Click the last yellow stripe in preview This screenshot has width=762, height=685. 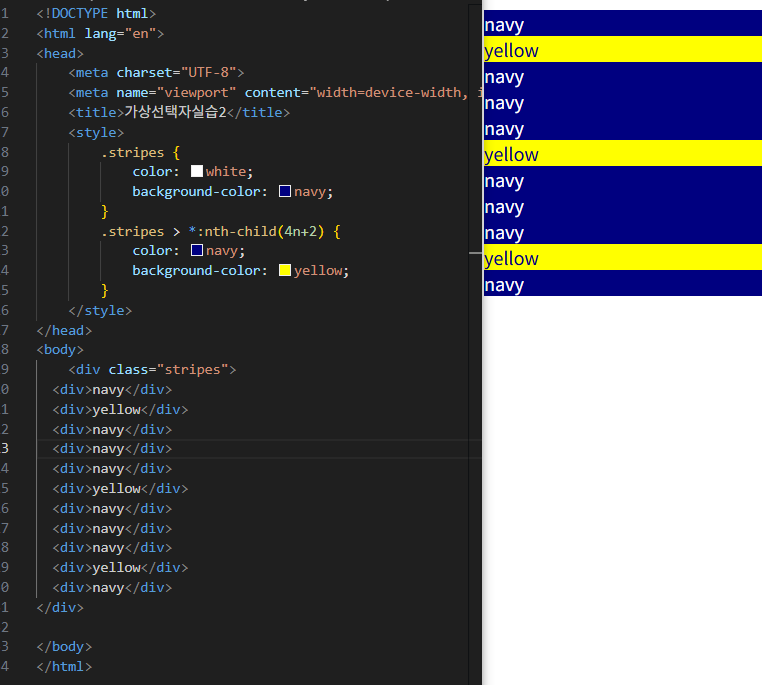click(x=623, y=257)
